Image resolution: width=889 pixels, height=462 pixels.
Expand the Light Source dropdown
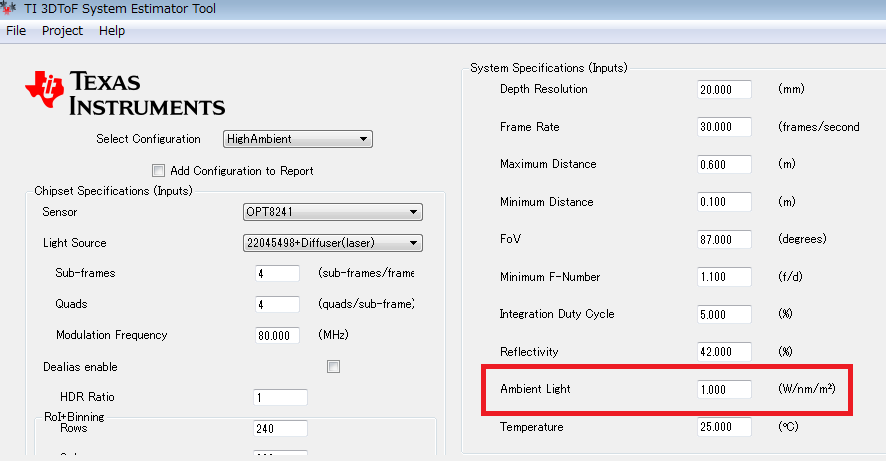pos(333,243)
